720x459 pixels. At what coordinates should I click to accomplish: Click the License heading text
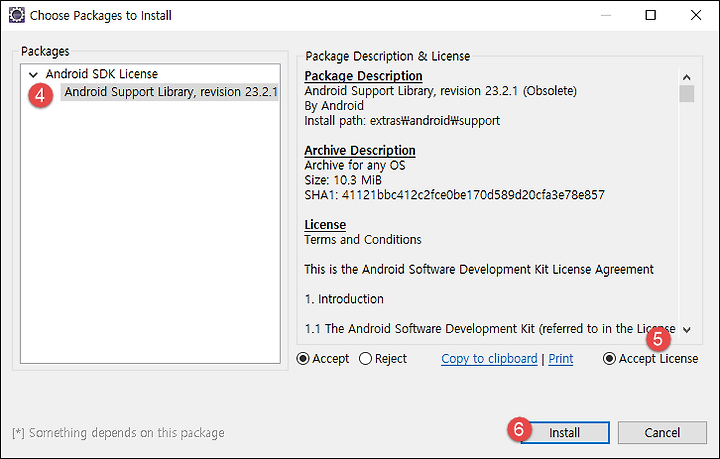tap(325, 224)
